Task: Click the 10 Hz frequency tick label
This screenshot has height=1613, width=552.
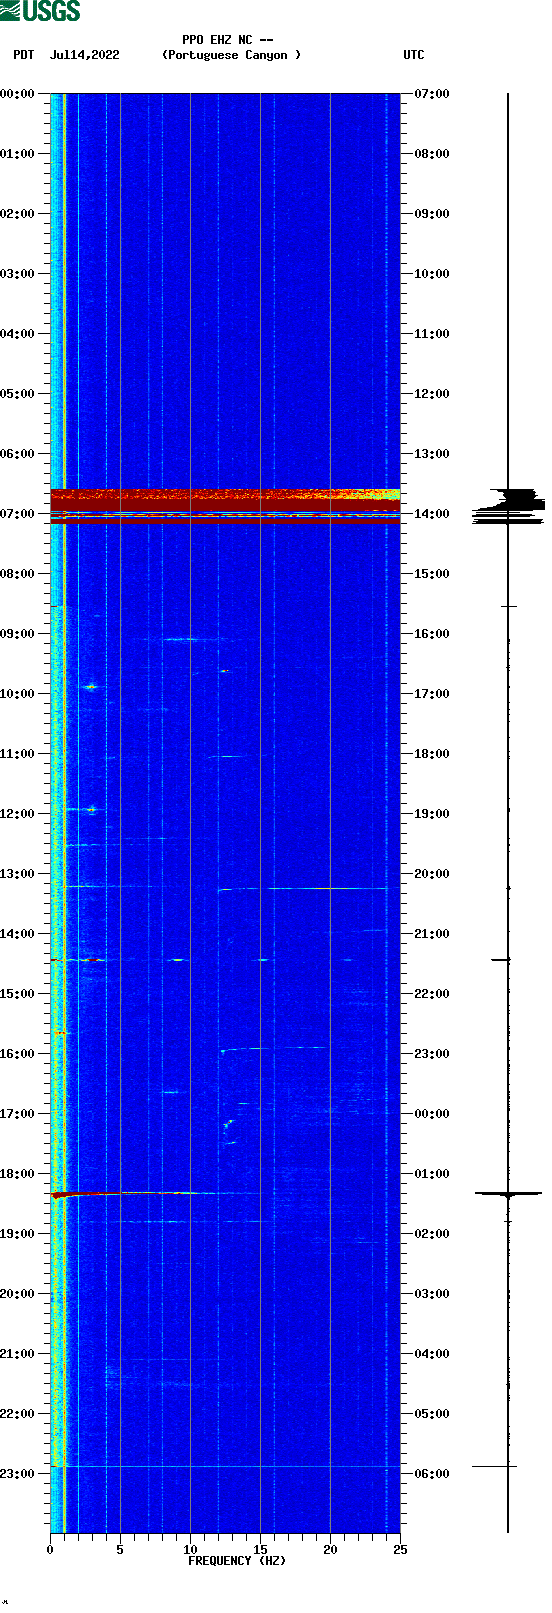Action: click(x=190, y=1550)
